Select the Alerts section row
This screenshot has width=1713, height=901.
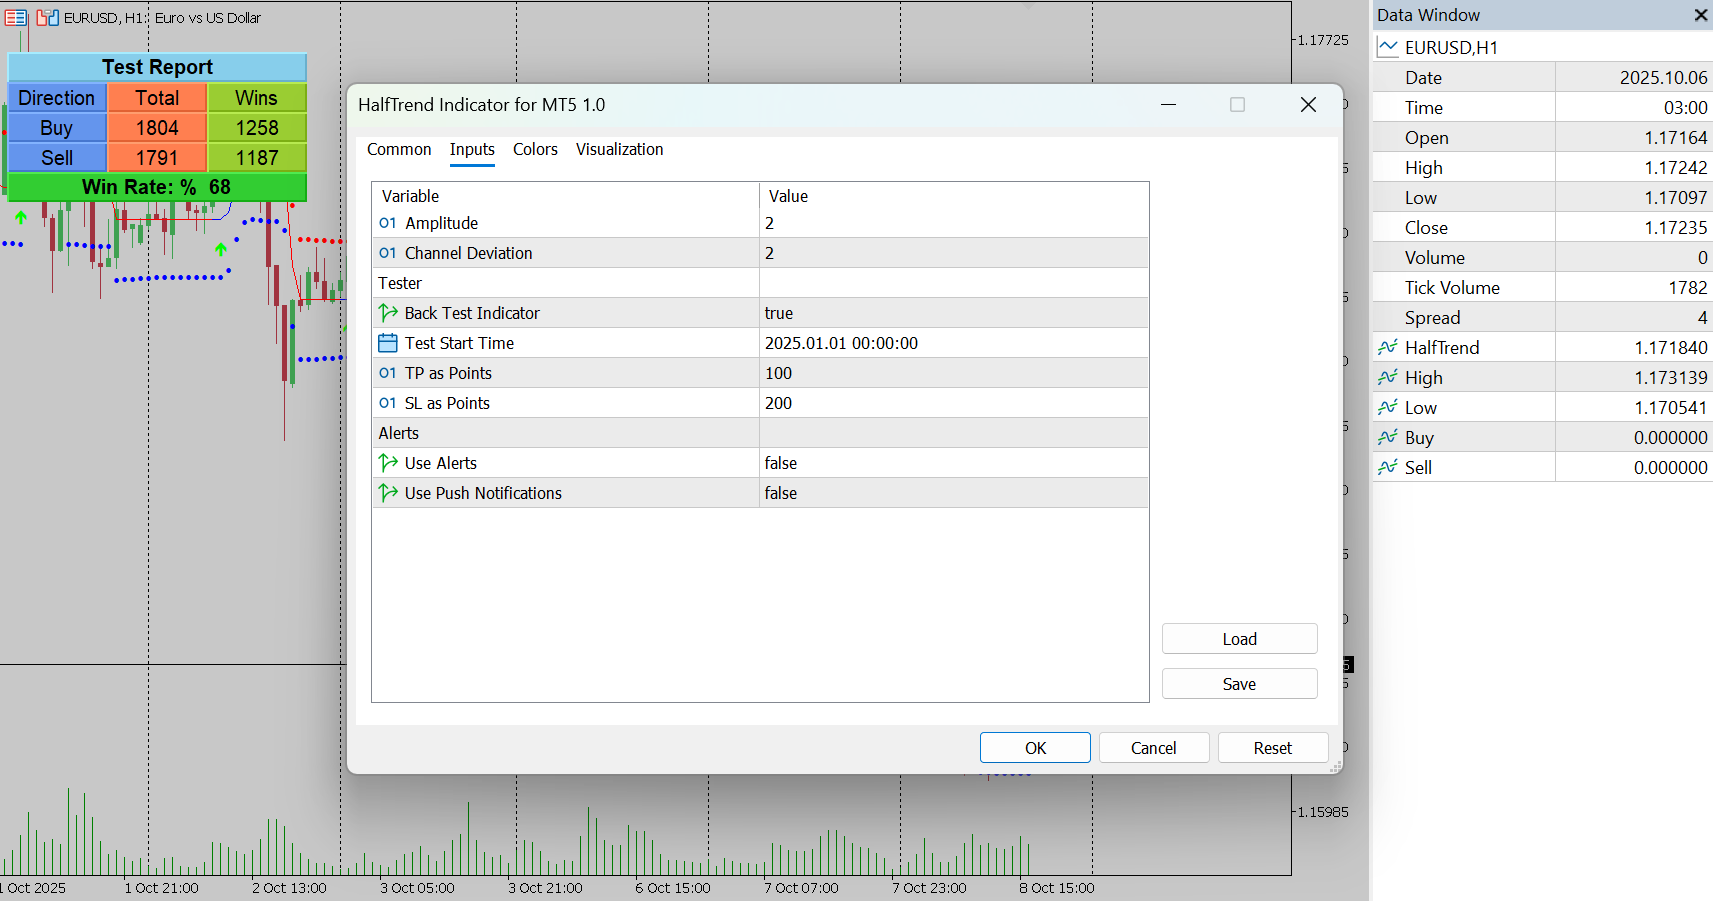click(x=760, y=433)
